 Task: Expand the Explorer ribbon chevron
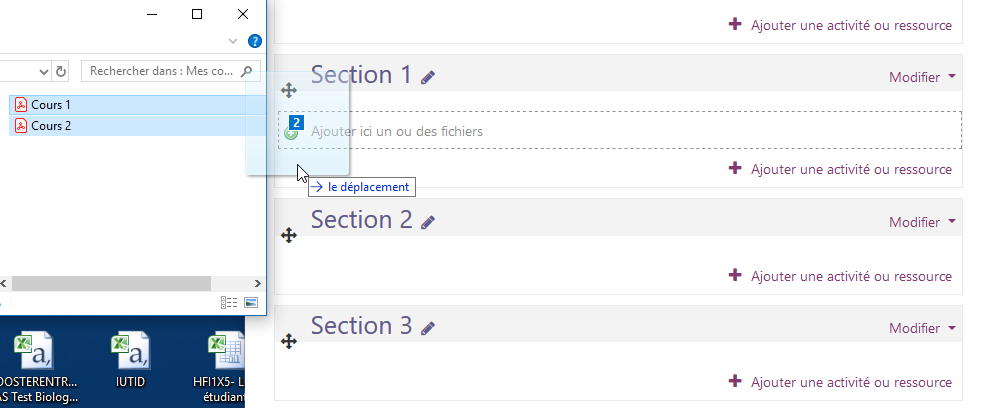233,41
